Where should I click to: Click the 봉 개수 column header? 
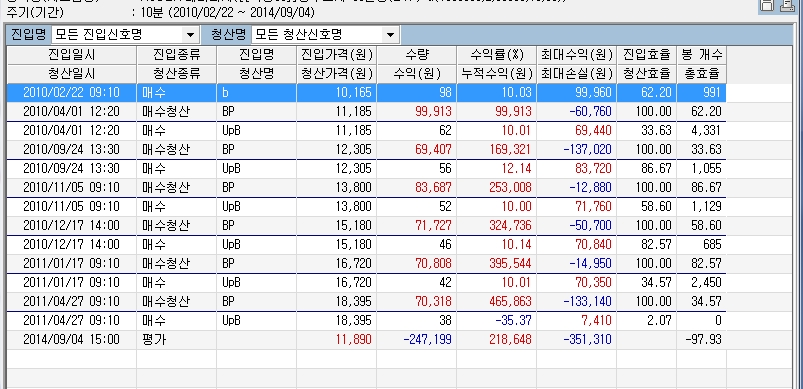pyautogui.click(x=701, y=54)
